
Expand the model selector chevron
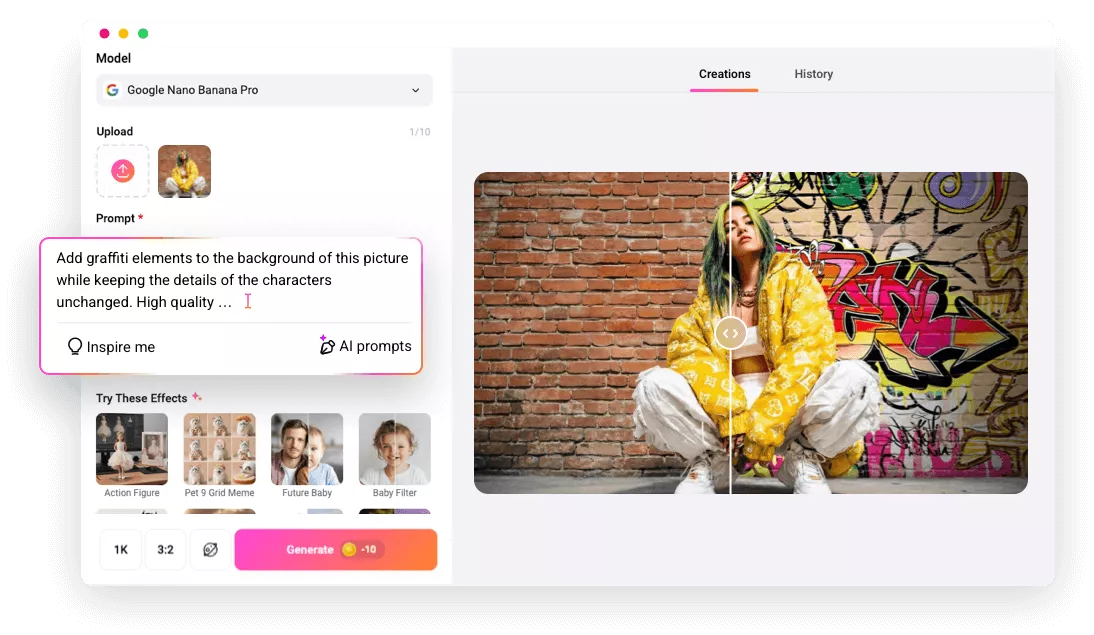click(417, 90)
